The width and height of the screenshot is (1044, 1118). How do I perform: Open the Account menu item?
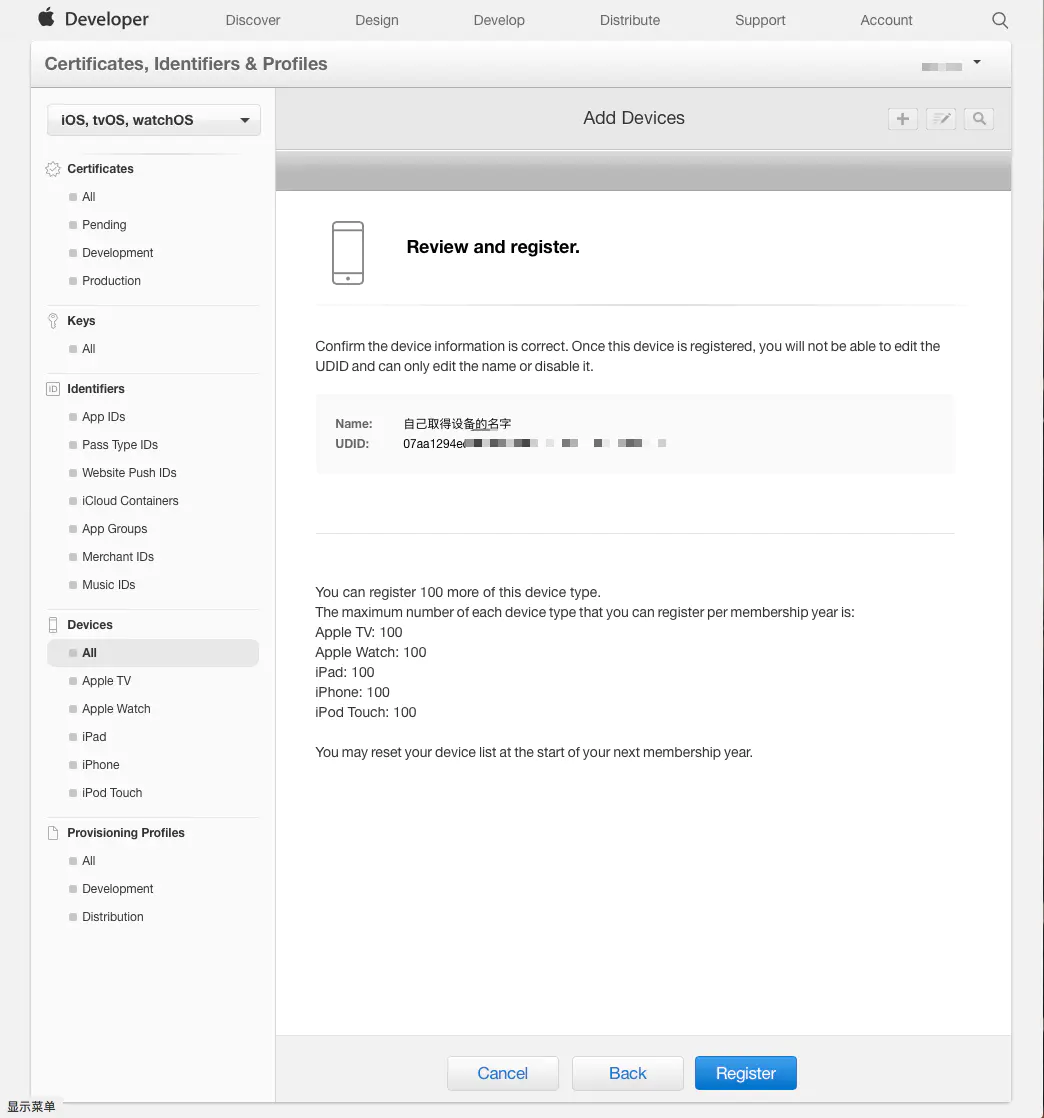pyautogui.click(x=886, y=20)
